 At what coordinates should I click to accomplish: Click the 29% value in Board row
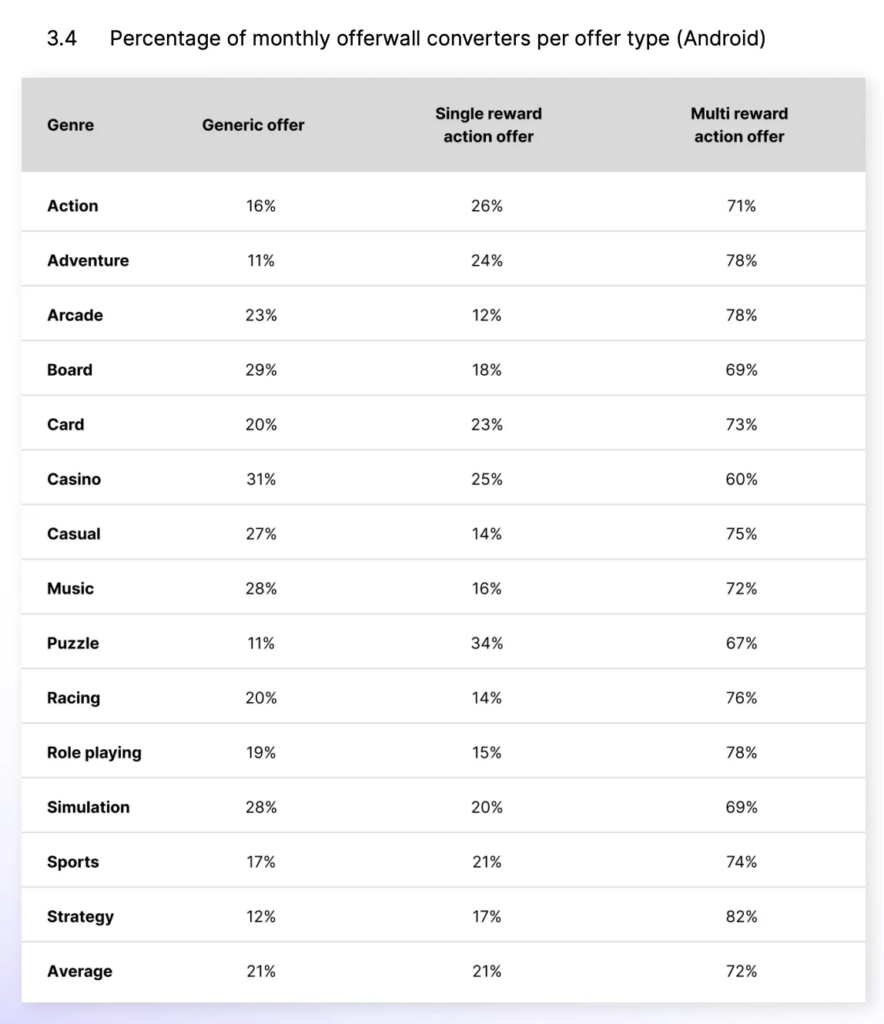[261, 370]
